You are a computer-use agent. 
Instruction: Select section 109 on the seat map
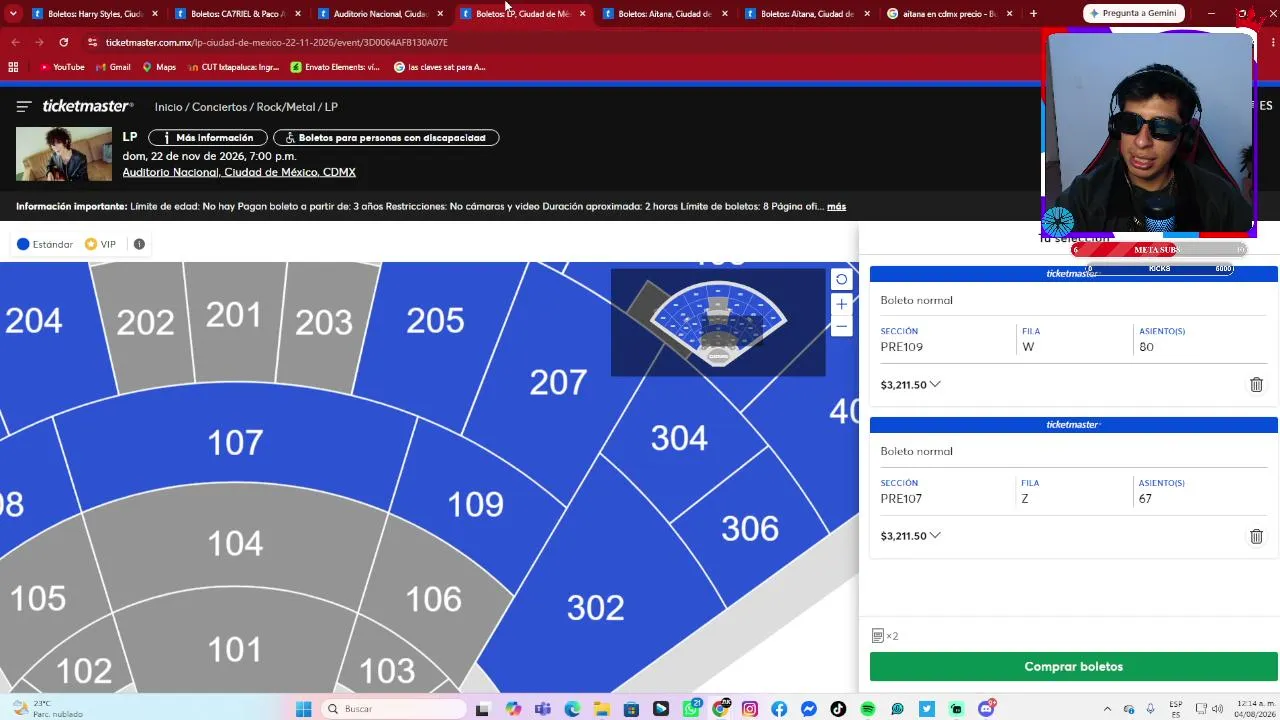point(475,504)
